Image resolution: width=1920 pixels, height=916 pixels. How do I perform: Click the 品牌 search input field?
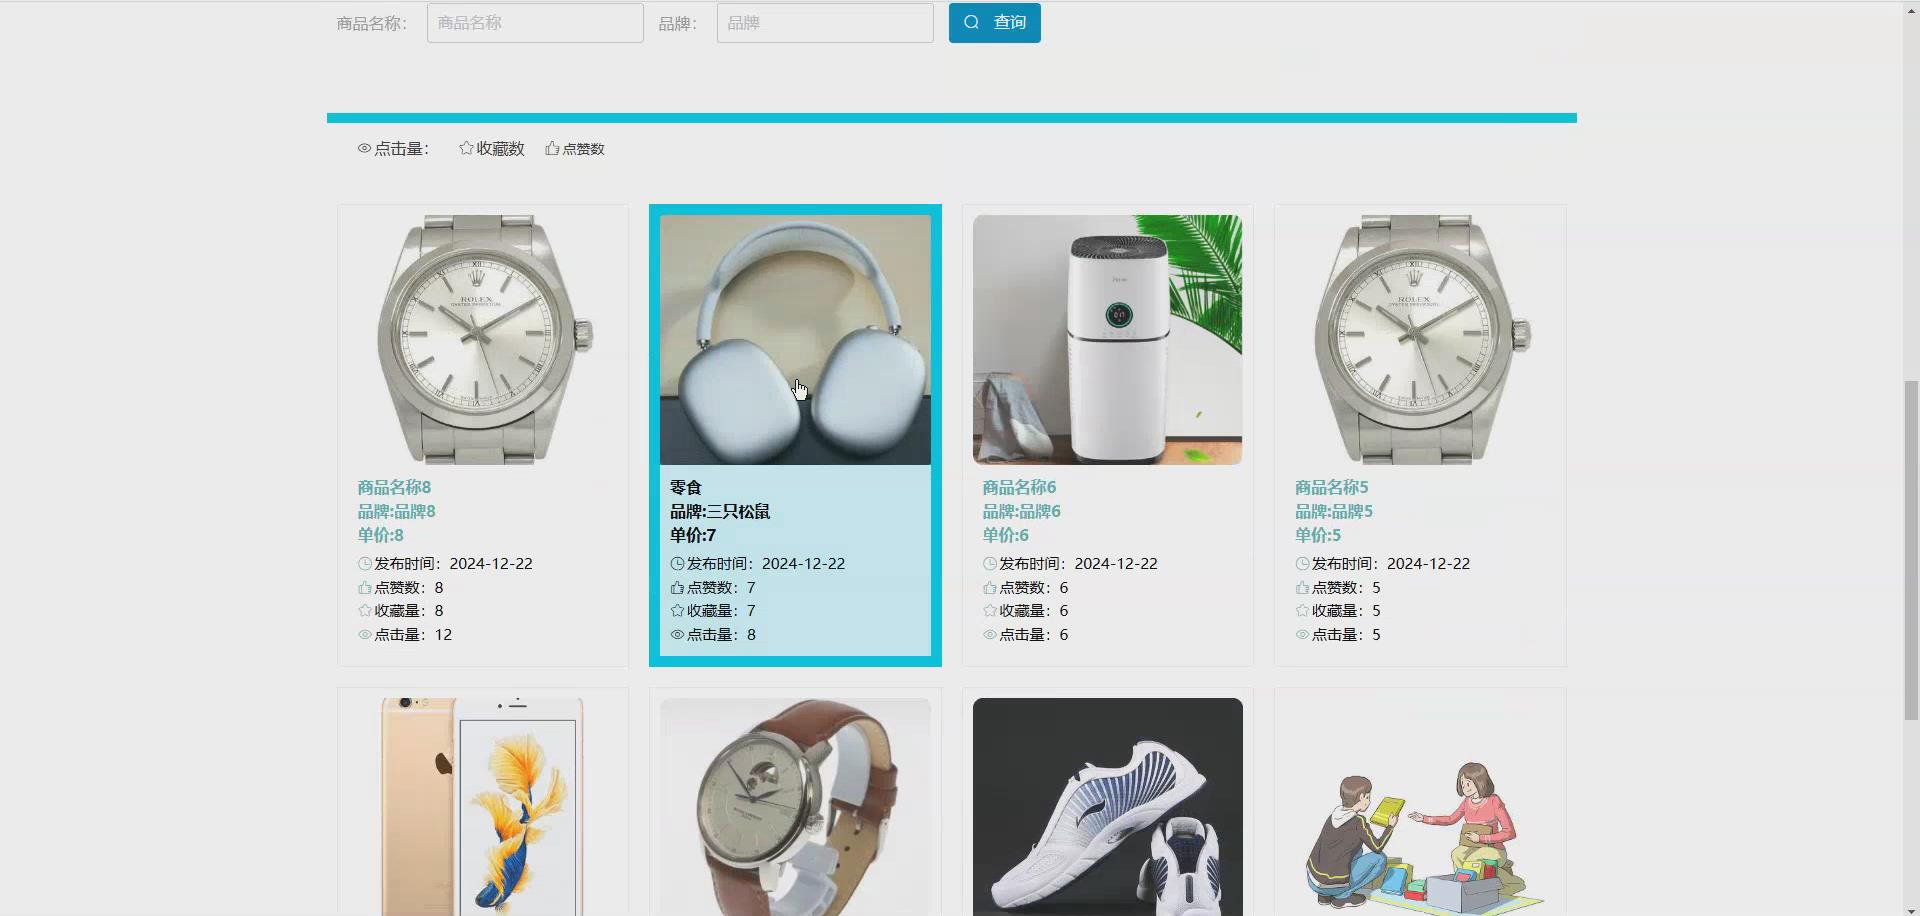point(823,22)
